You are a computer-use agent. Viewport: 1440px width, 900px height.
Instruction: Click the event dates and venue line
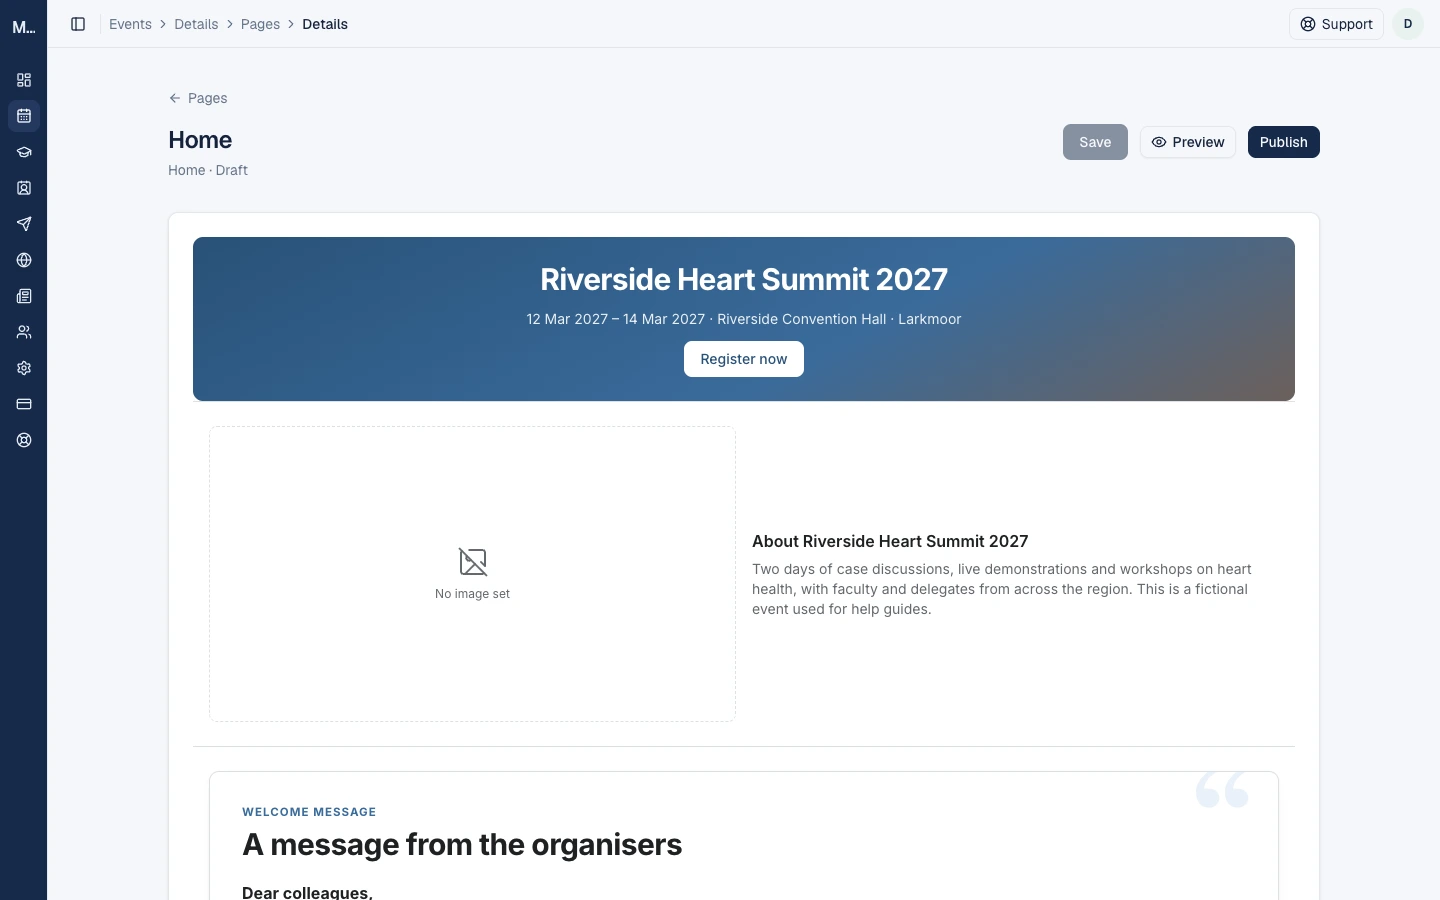coord(744,319)
